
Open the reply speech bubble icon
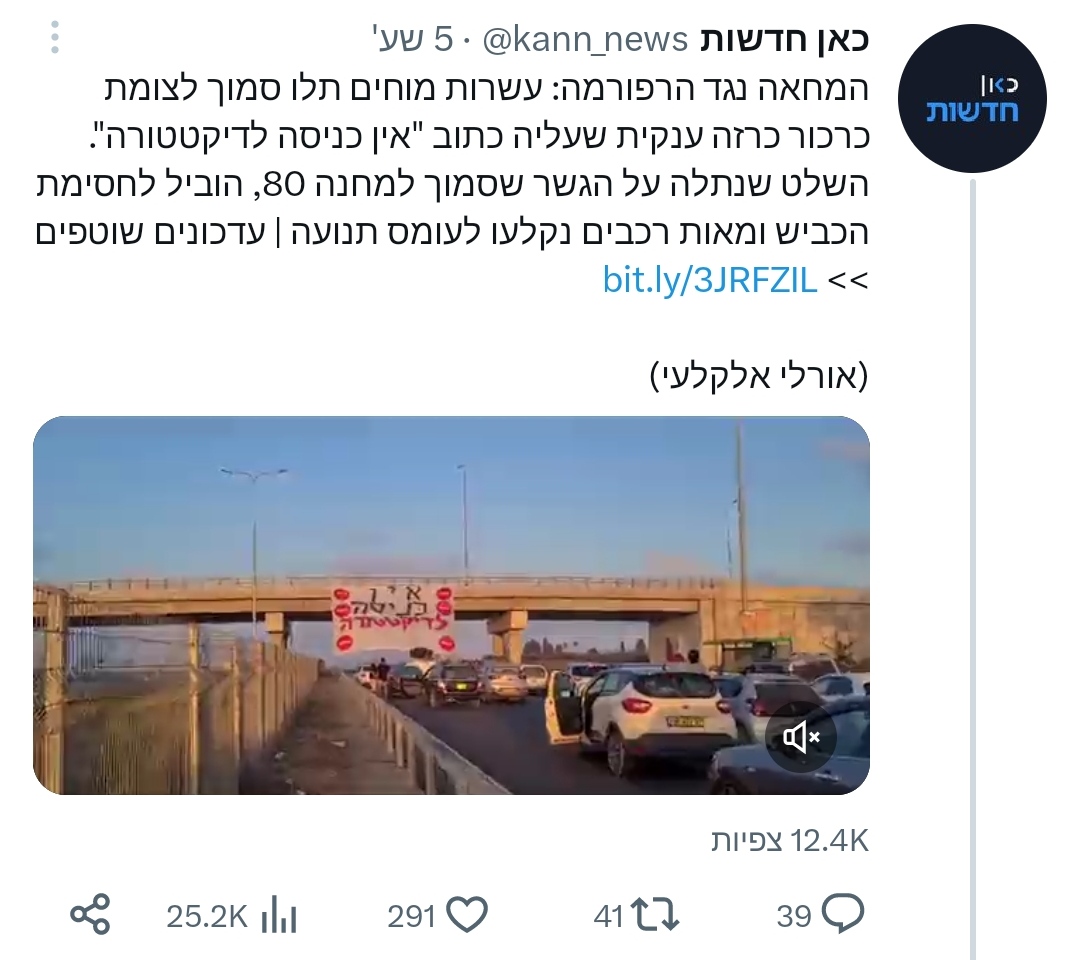[843, 915]
